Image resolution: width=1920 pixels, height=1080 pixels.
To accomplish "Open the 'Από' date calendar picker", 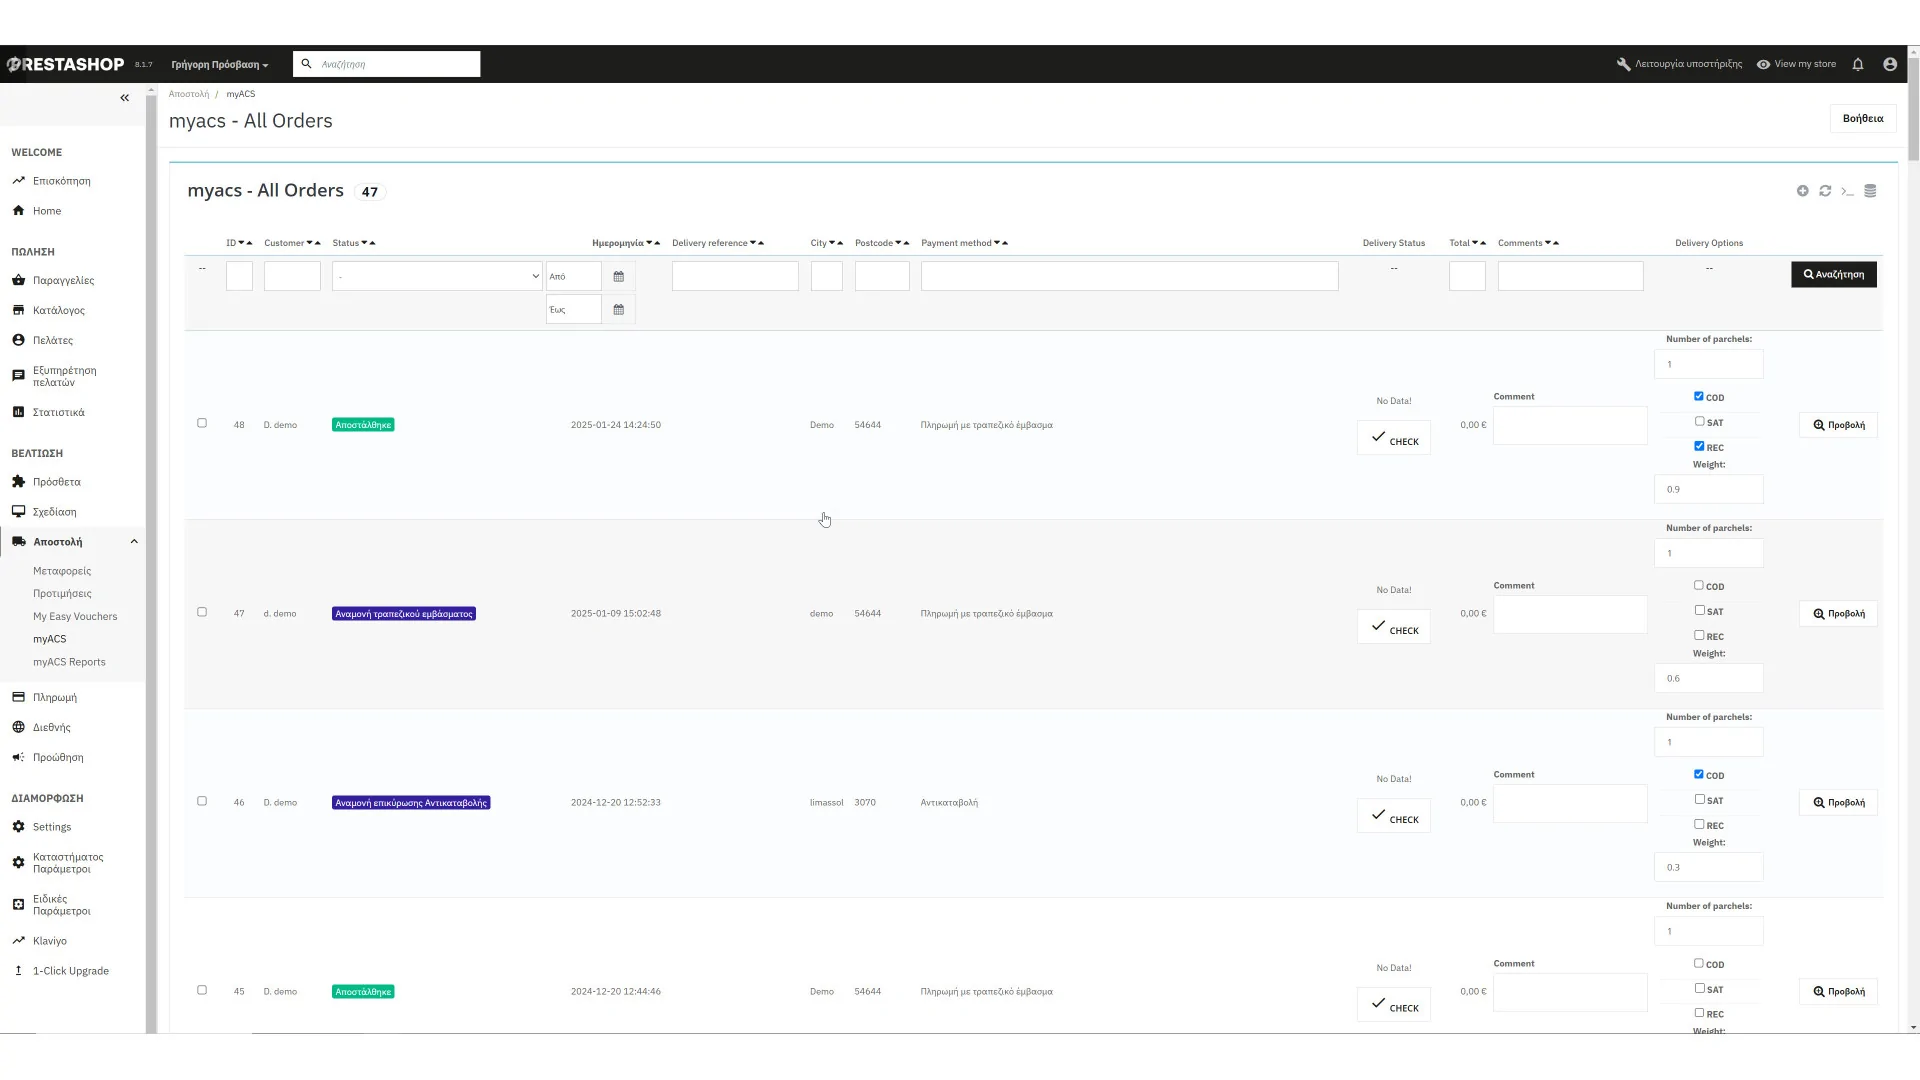I will 618,276.
